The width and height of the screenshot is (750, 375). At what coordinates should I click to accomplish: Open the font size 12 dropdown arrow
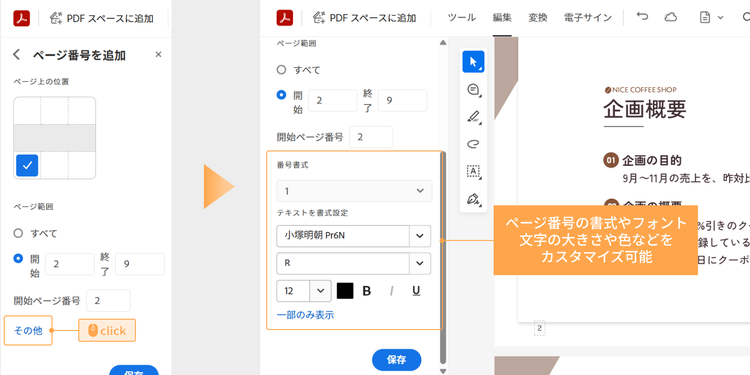tap(320, 291)
